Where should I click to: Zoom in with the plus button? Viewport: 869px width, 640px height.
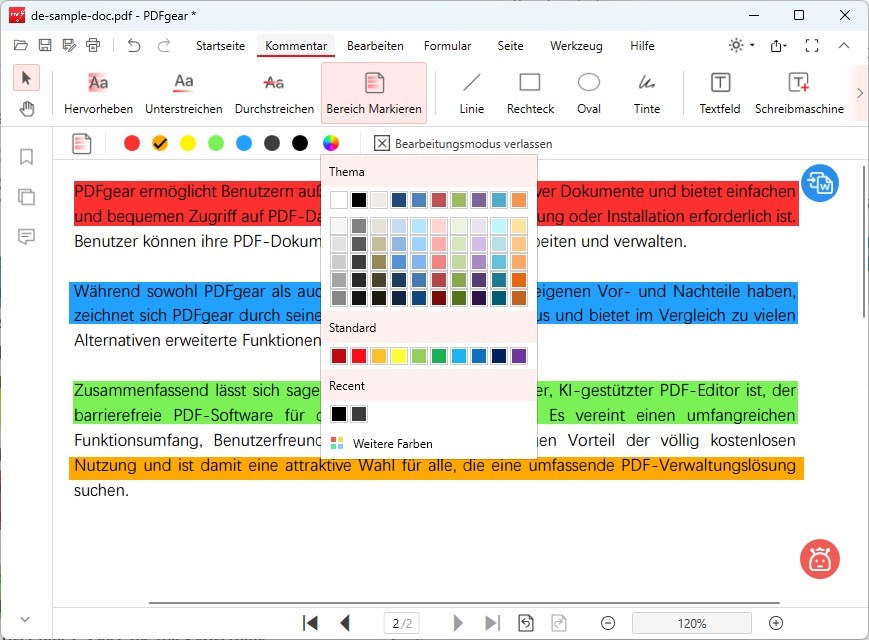tap(776, 623)
